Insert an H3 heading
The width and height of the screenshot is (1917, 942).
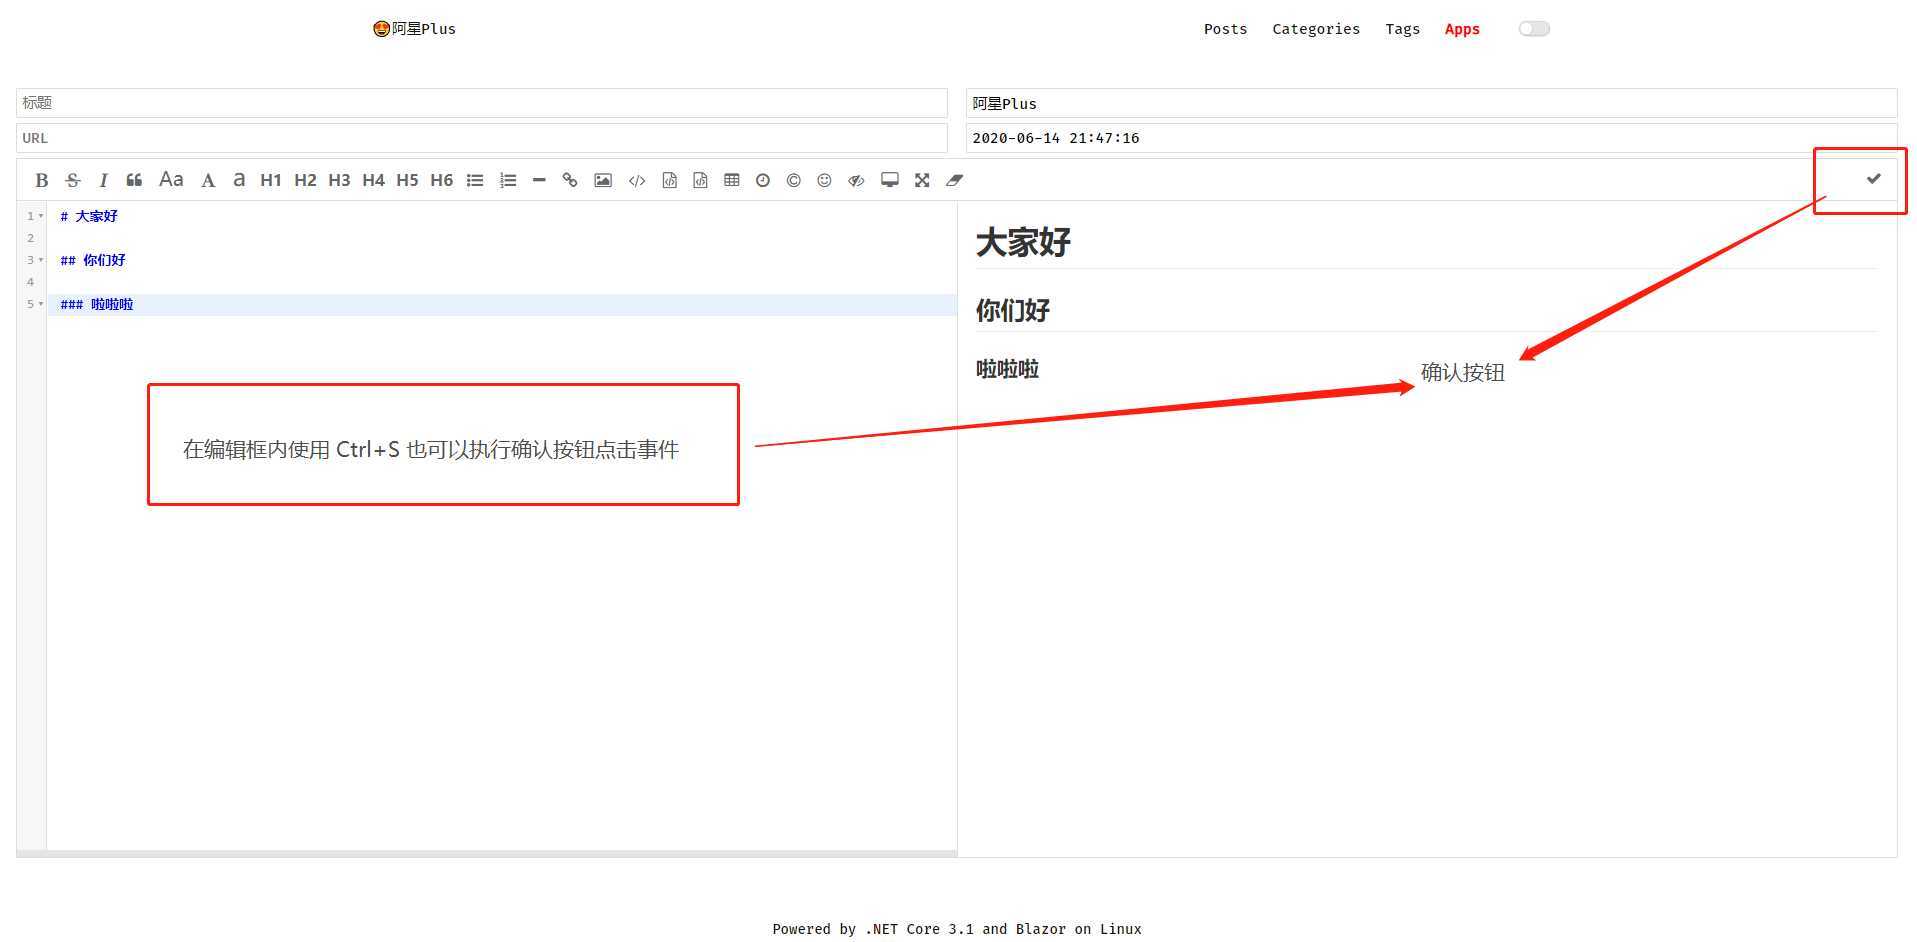coord(339,180)
